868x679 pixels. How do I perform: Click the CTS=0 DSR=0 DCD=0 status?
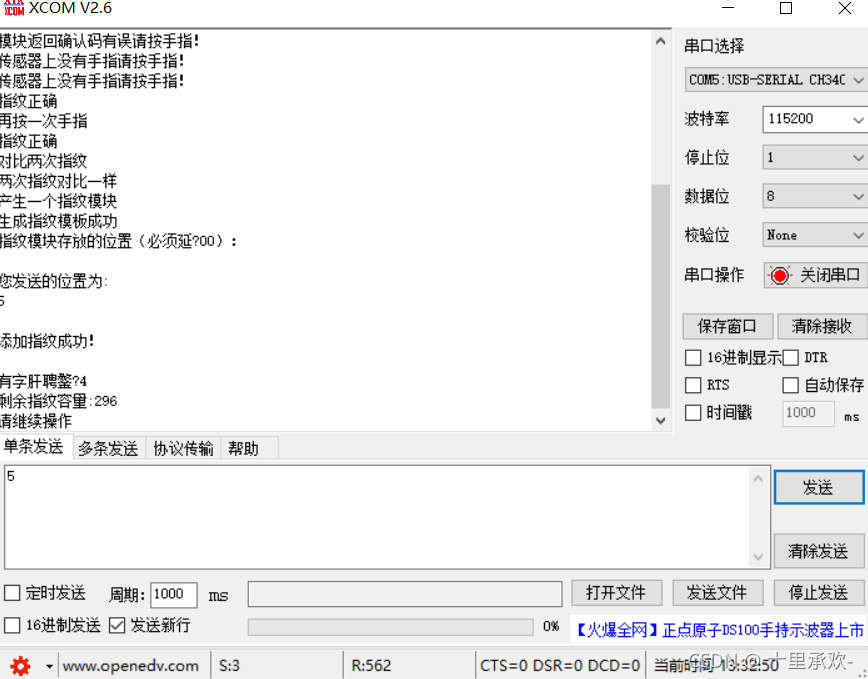point(560,666)
